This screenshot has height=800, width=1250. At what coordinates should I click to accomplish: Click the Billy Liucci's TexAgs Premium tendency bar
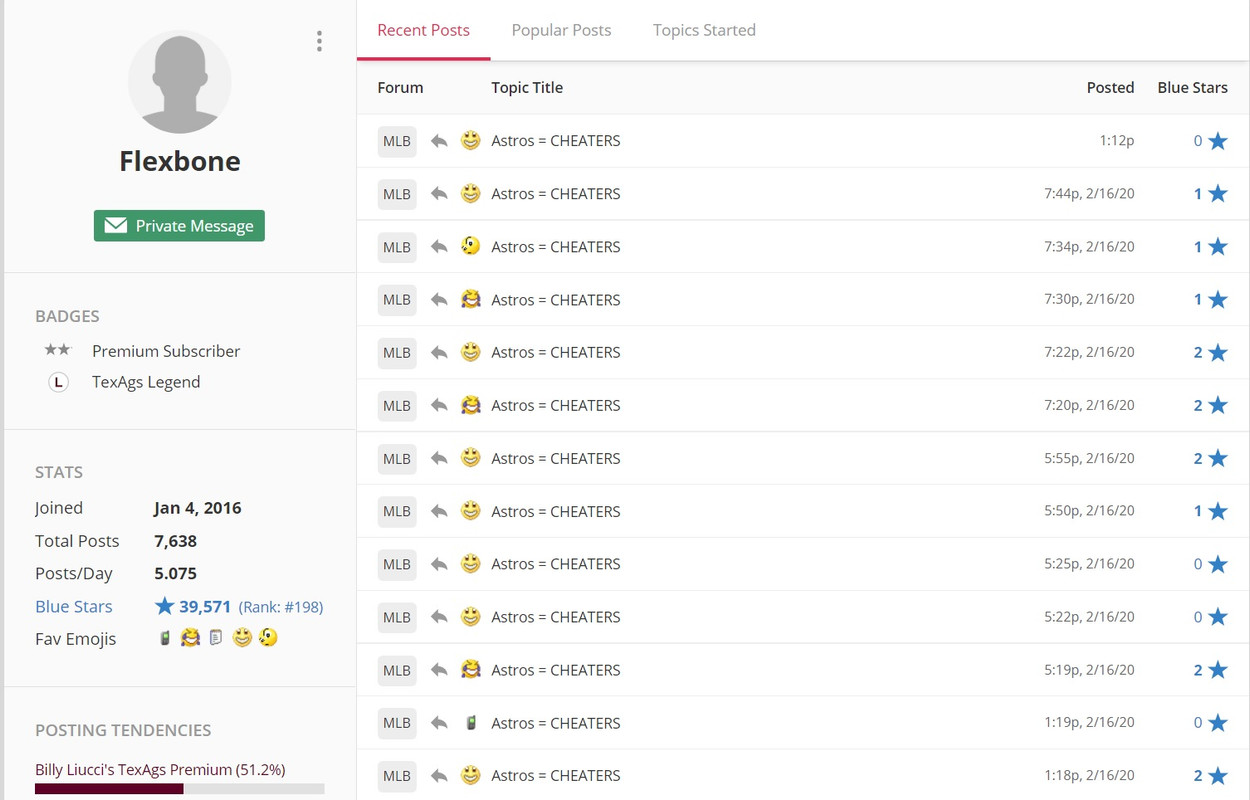coord(180,789)
